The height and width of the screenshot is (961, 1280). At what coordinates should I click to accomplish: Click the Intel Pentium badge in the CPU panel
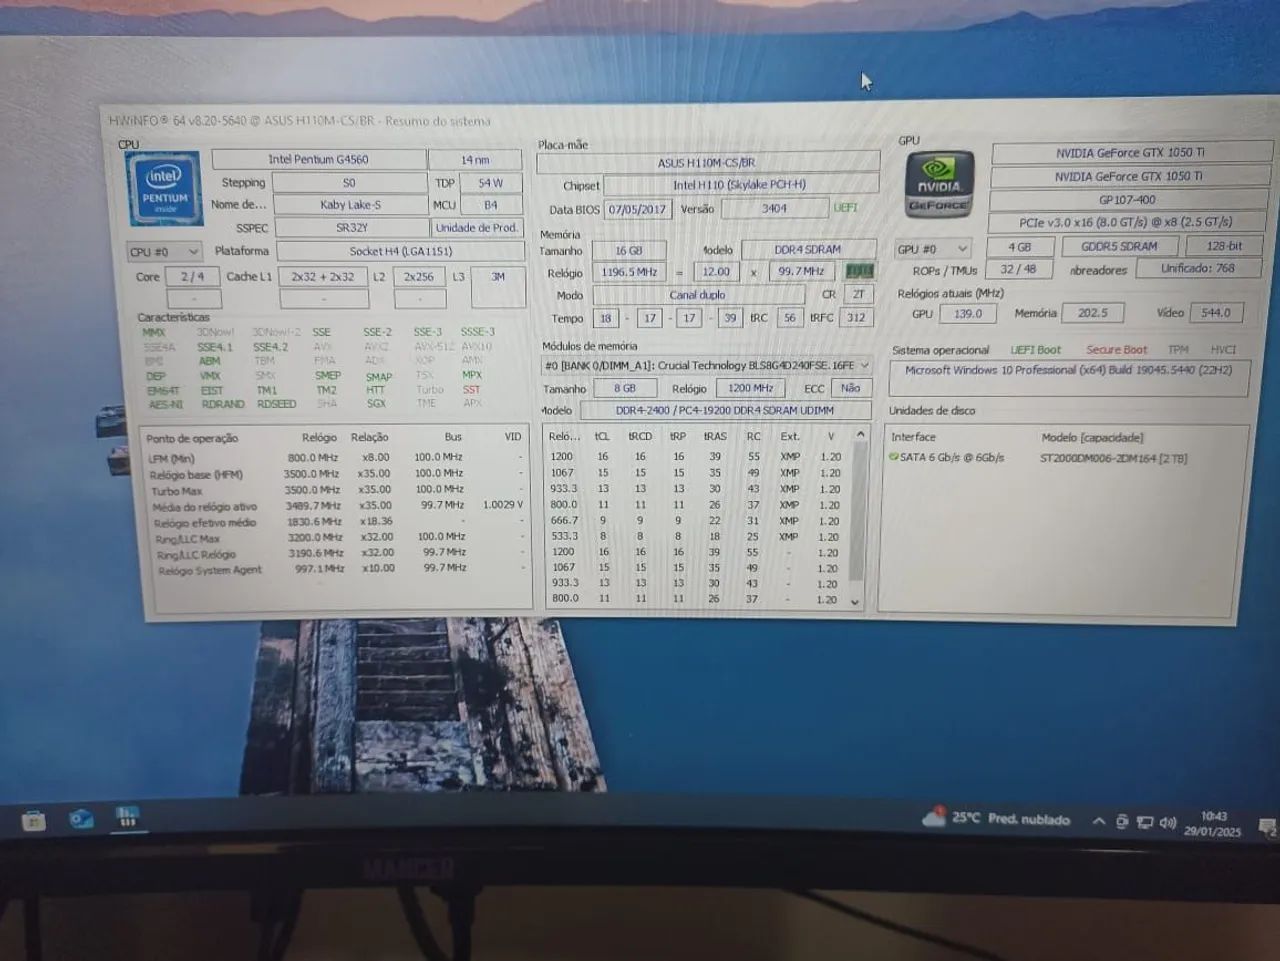coord(164,186)
